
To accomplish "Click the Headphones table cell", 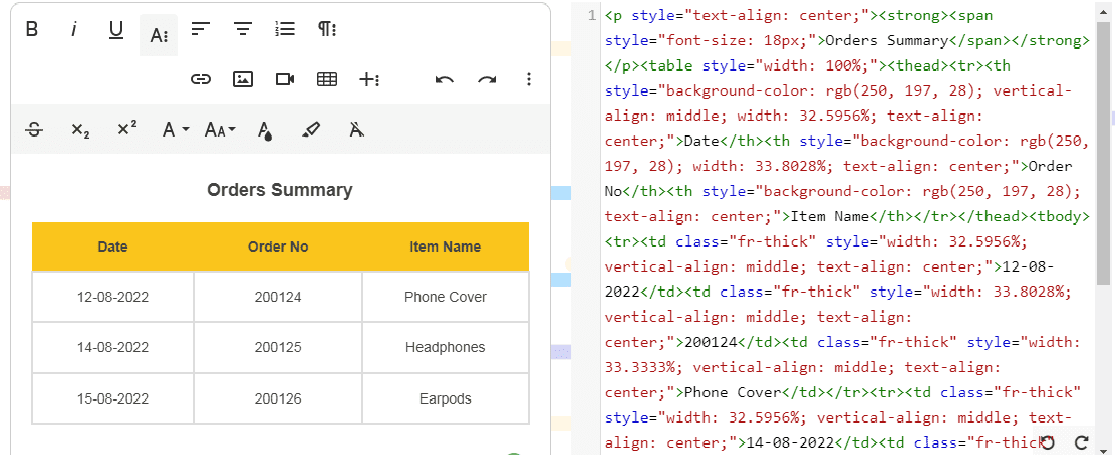I will (x=445, y=347).
